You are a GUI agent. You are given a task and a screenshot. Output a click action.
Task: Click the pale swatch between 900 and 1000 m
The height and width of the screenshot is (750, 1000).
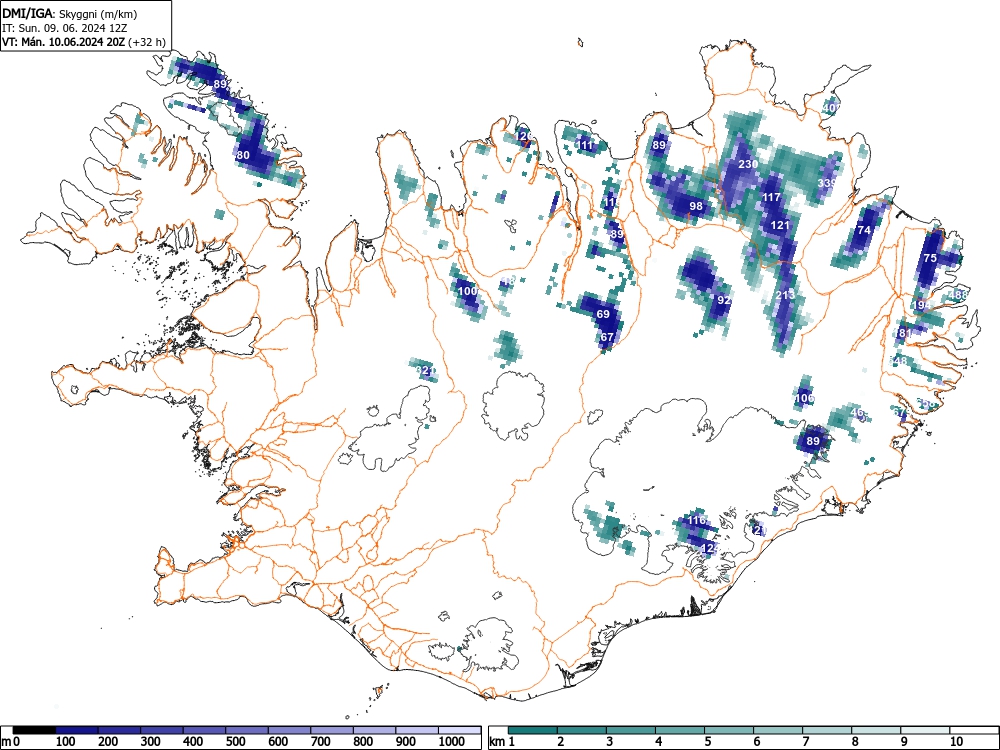tap(417, 730)
